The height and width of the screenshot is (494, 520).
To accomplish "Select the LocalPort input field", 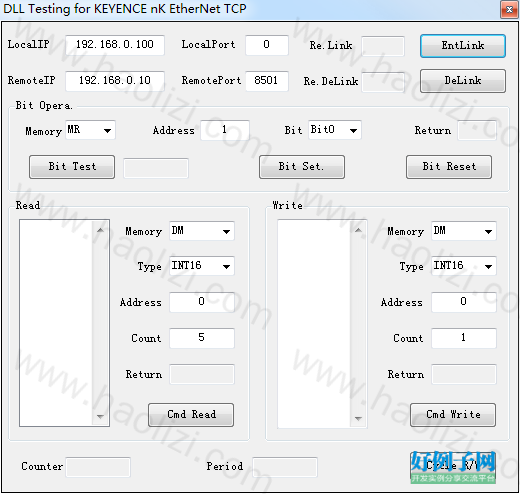I will (267, 45).
